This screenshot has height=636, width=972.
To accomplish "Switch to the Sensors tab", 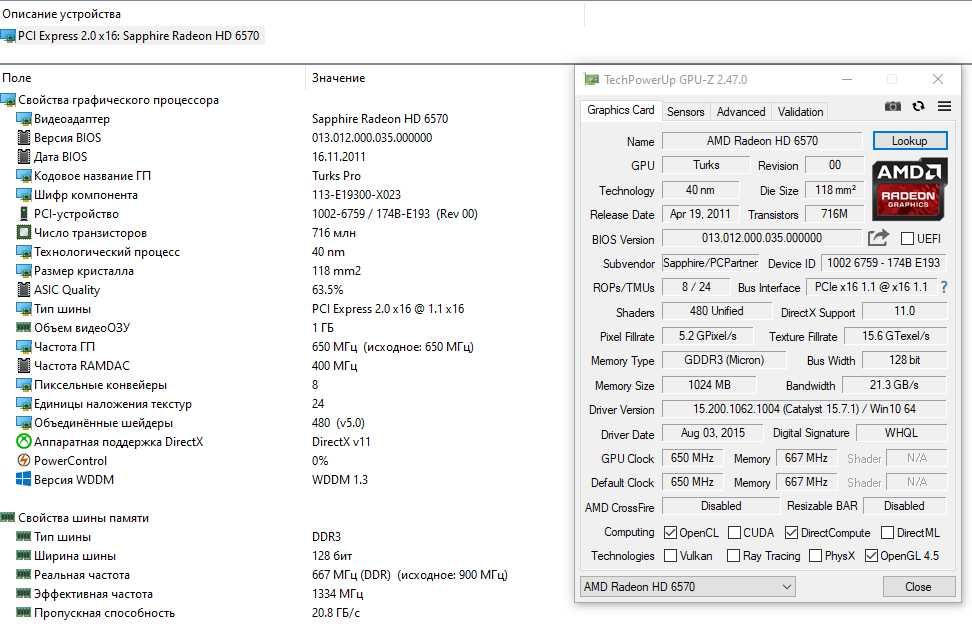I will click(x=685, y=112).
